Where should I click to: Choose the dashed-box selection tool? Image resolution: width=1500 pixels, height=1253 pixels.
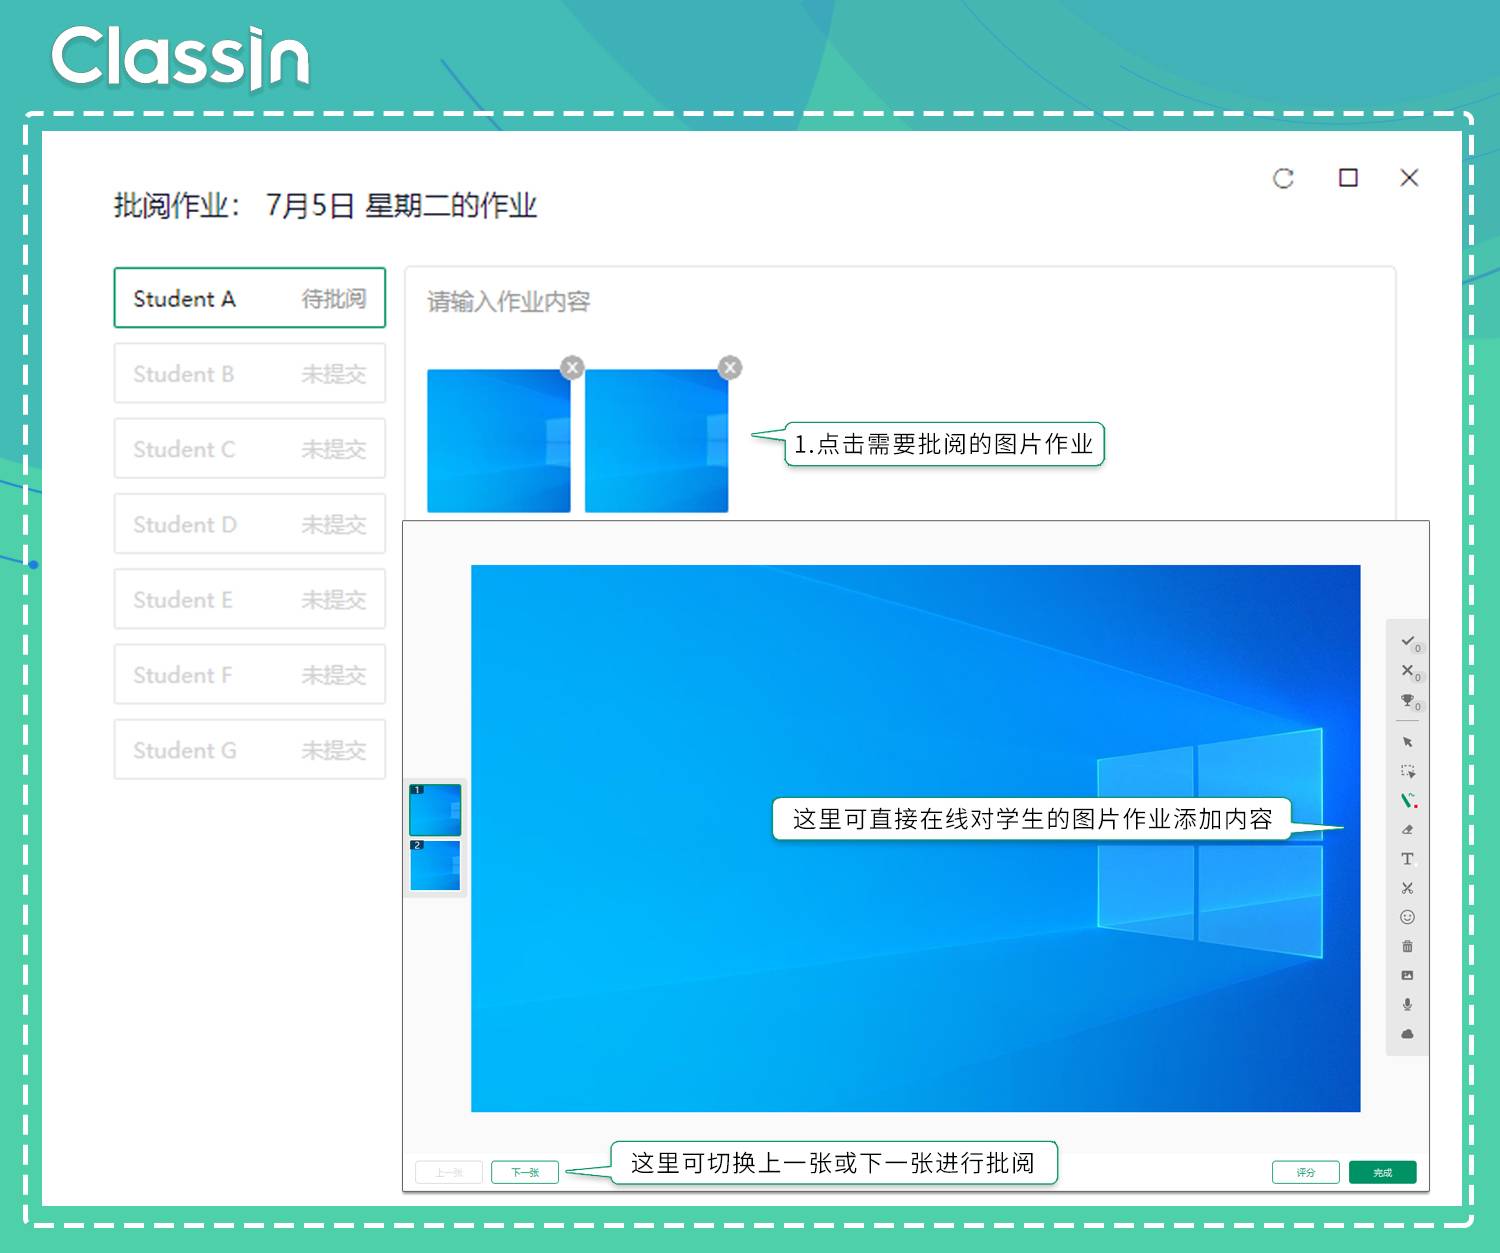click(x=1407, y=771)
